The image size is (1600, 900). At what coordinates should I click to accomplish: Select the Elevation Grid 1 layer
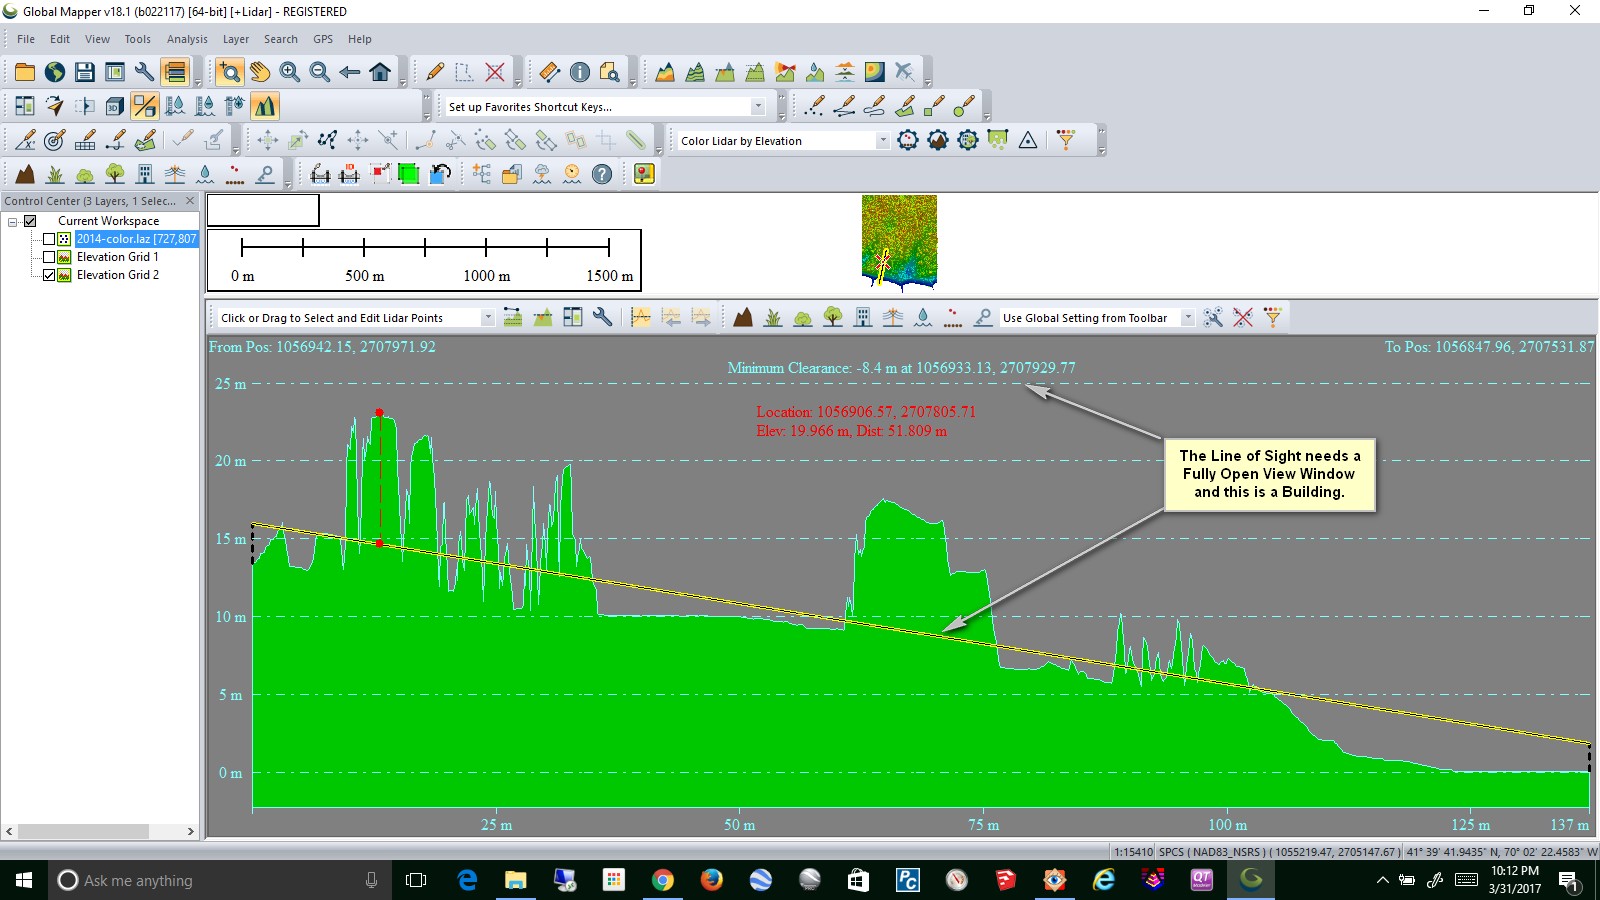(x=118, y=257)
